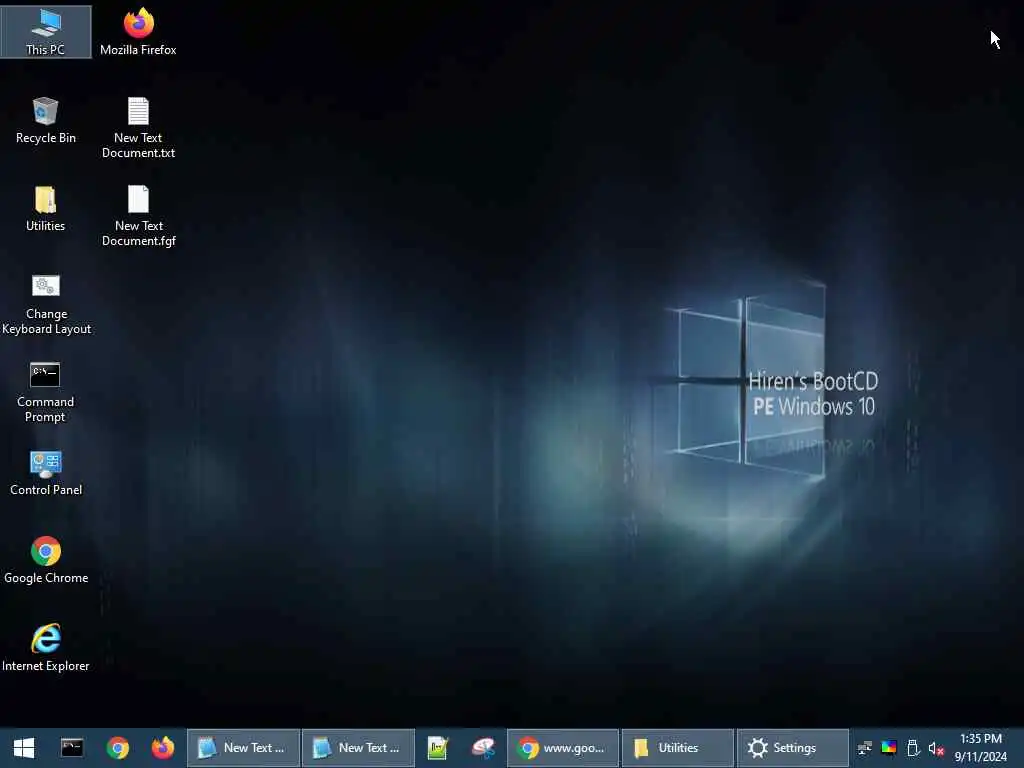The image size is (1024, 768).
Task: Launch Command Prompt from taskbar pin
Action: click(72, 748)
